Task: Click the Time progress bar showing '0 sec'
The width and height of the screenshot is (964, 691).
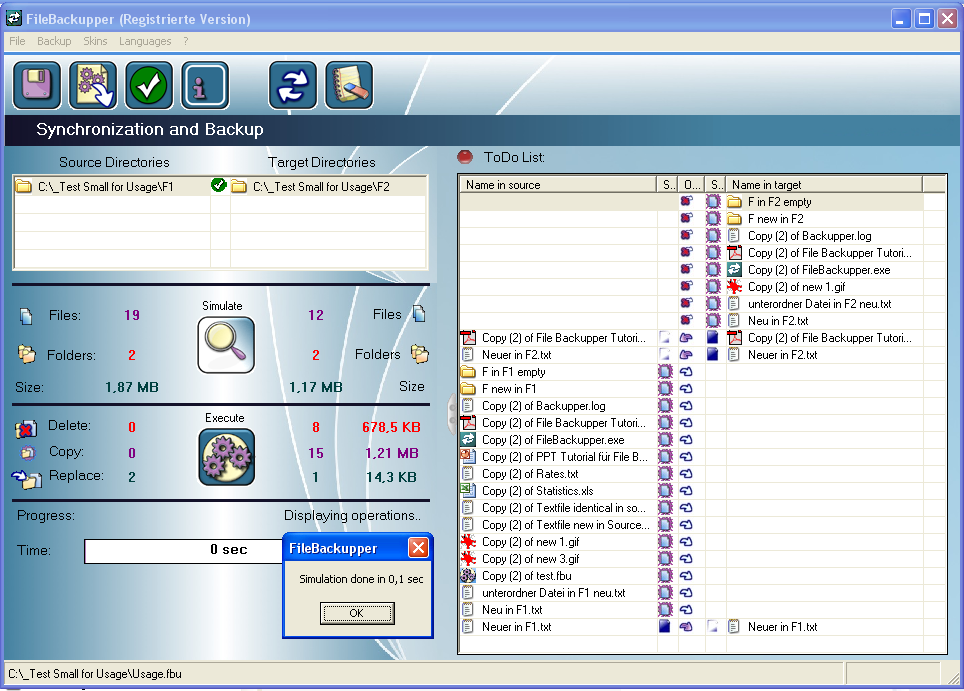Action: 229,550
